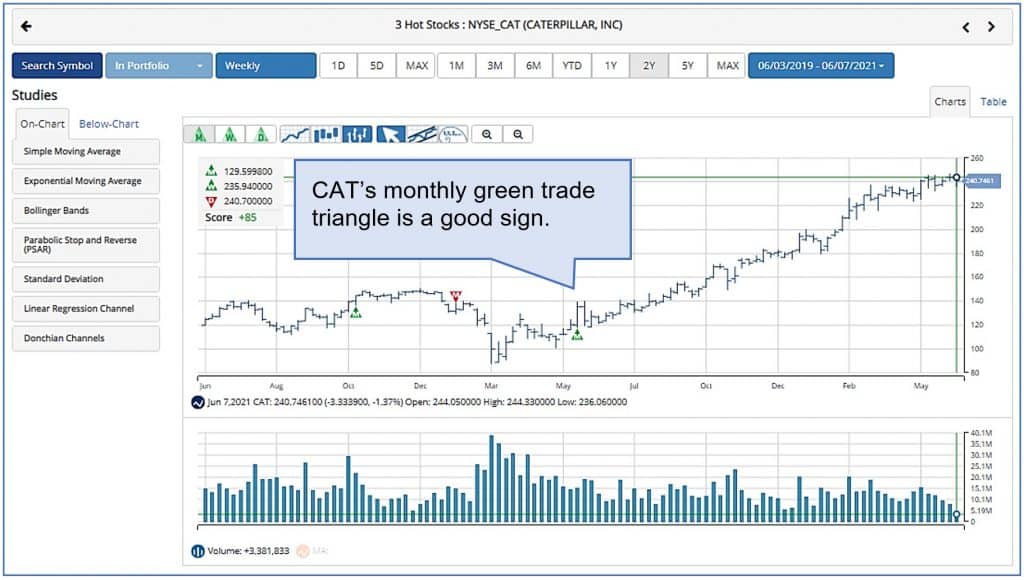Viewport: 1024px width, 580px height.
Task: Switch to the On-Chart studies tab
Action: [42, 124]
